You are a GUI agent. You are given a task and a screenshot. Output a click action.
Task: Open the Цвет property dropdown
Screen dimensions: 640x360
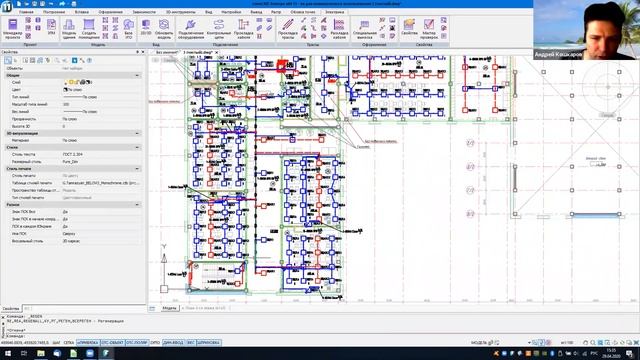(x=101, y=90)
